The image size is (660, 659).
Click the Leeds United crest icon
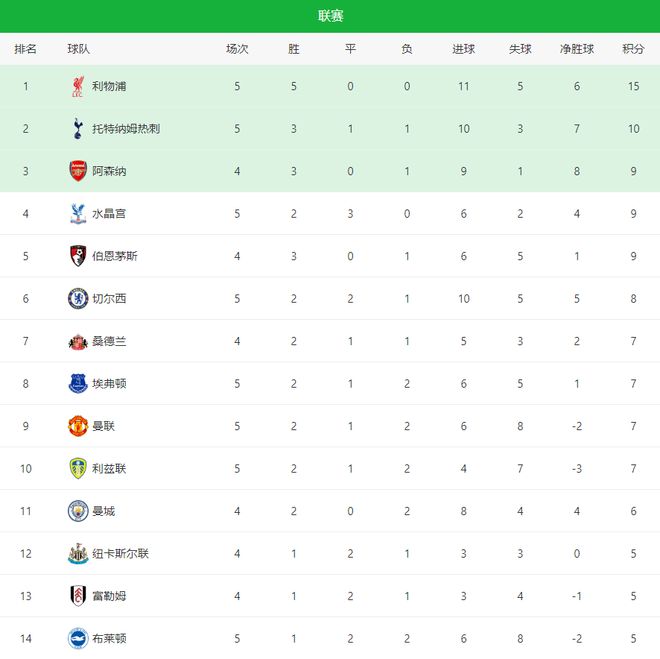78,469
